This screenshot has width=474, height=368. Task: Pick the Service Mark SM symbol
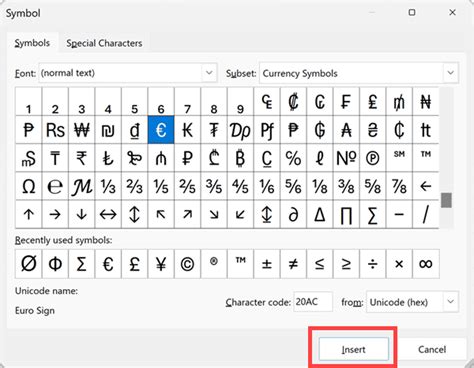click(399, 158)
